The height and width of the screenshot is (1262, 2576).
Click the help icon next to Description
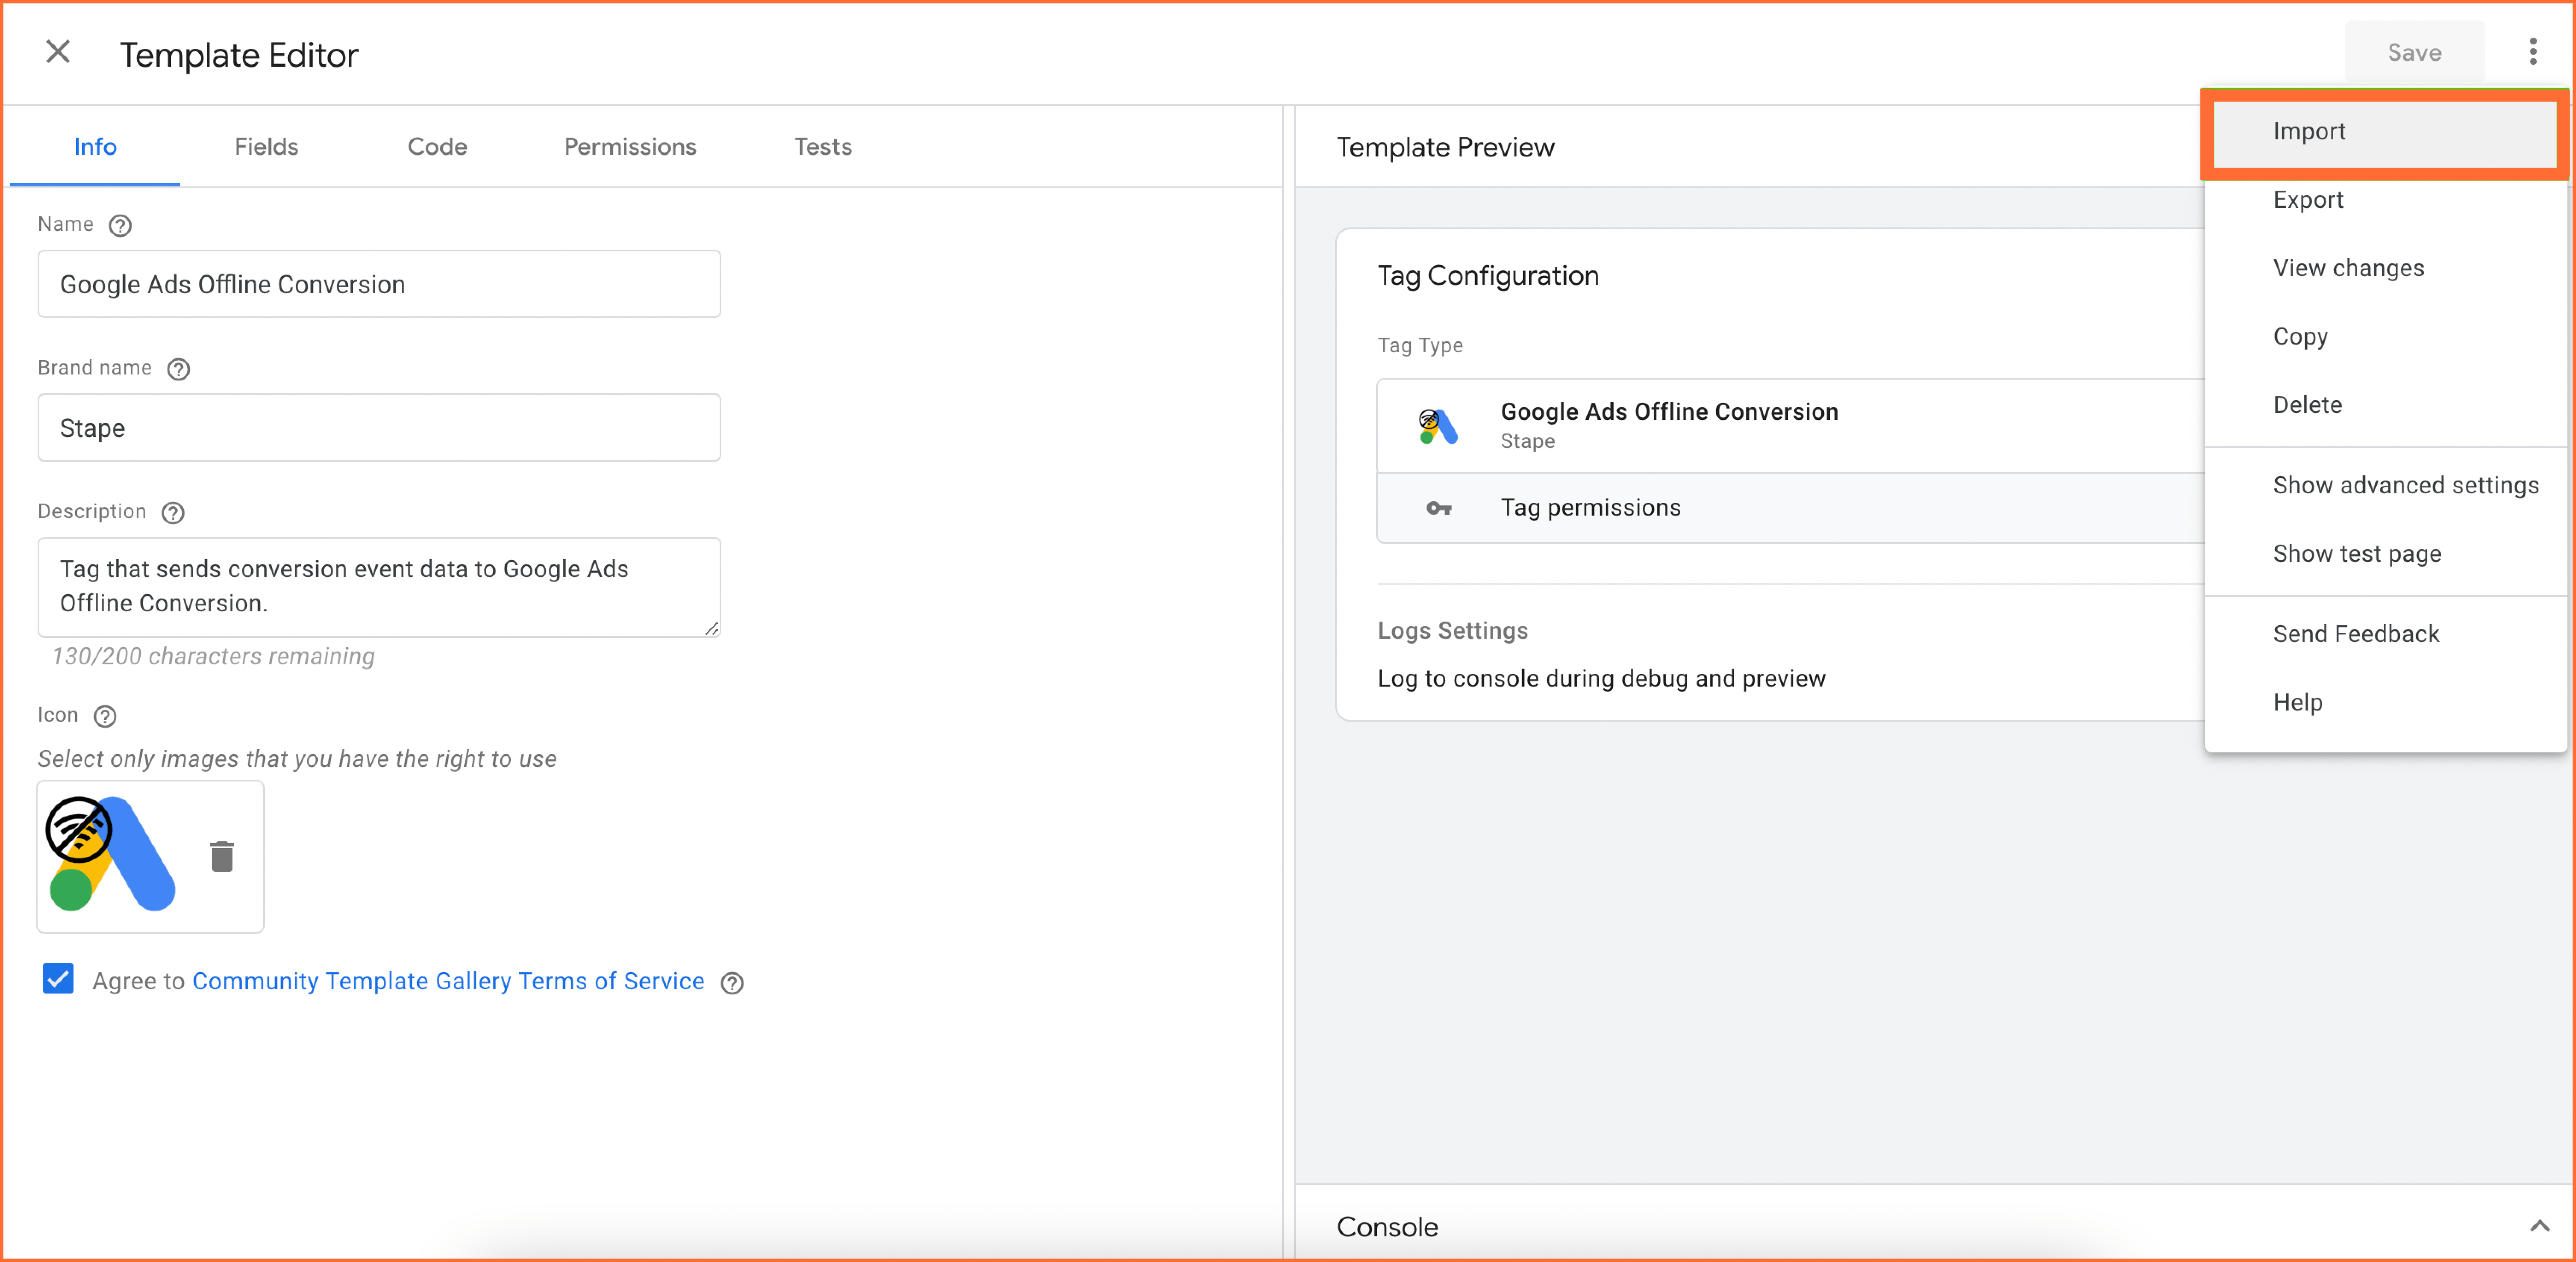click(173, 513)
